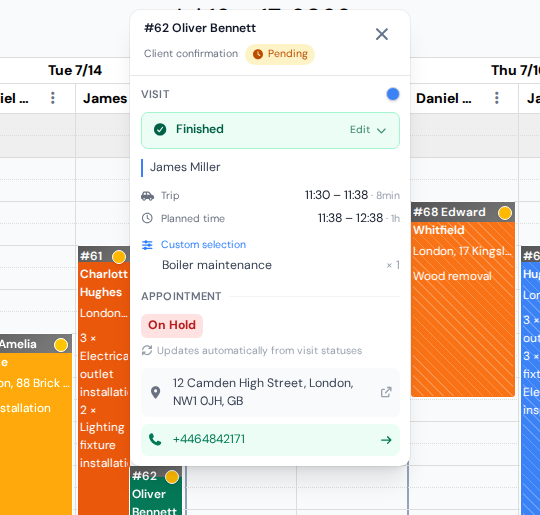Open the Finished status dropdown
The width and height of the screenshot is (540, 515).
[x=270, y=130]
